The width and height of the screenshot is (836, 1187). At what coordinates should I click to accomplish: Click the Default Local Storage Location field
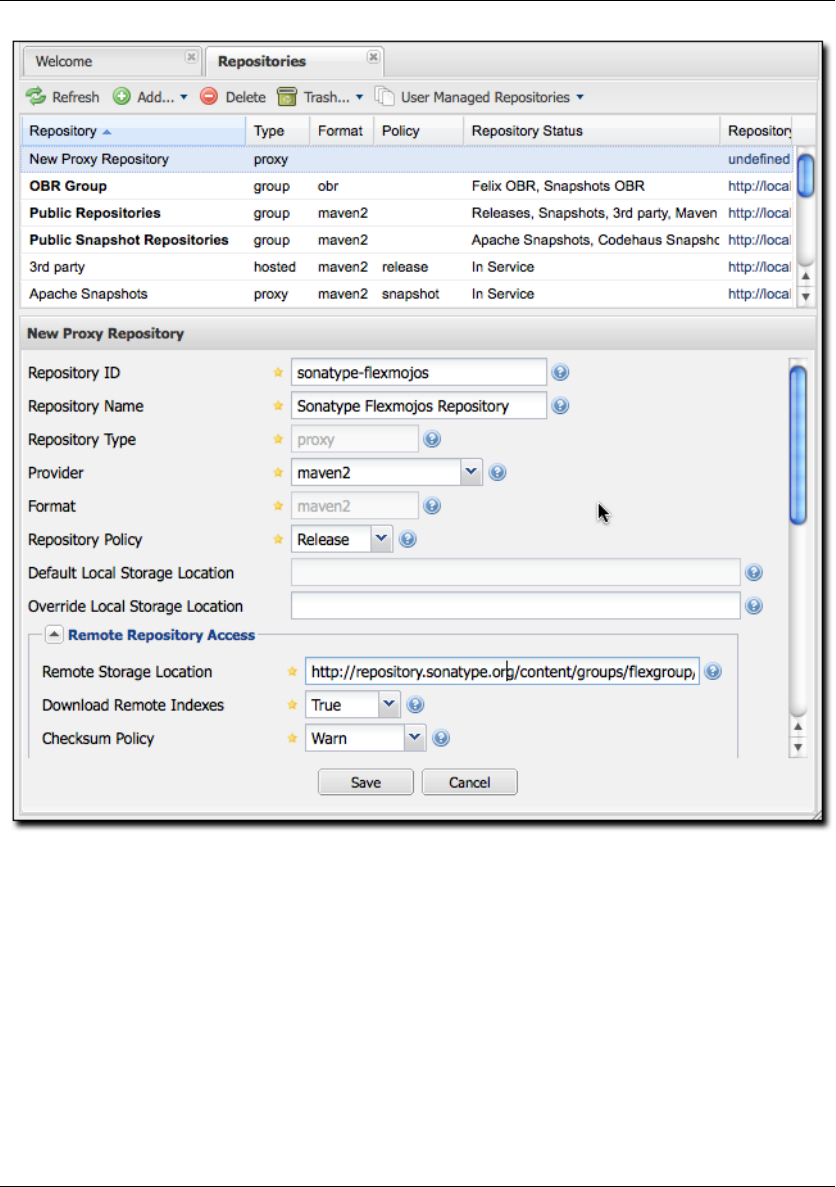[x=516, y=572]
